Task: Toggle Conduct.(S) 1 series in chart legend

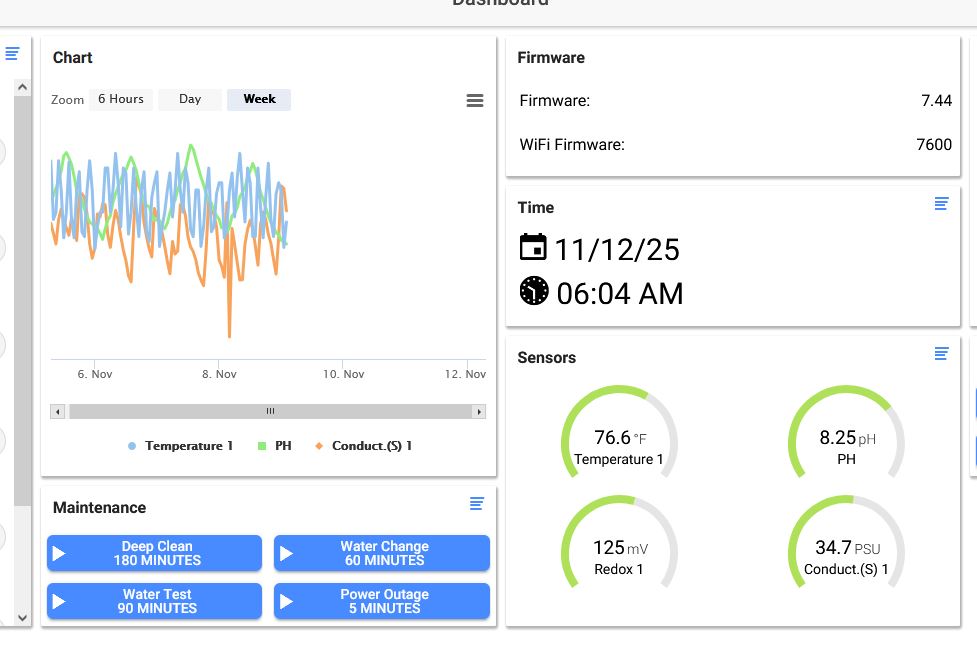Action: 363,446
